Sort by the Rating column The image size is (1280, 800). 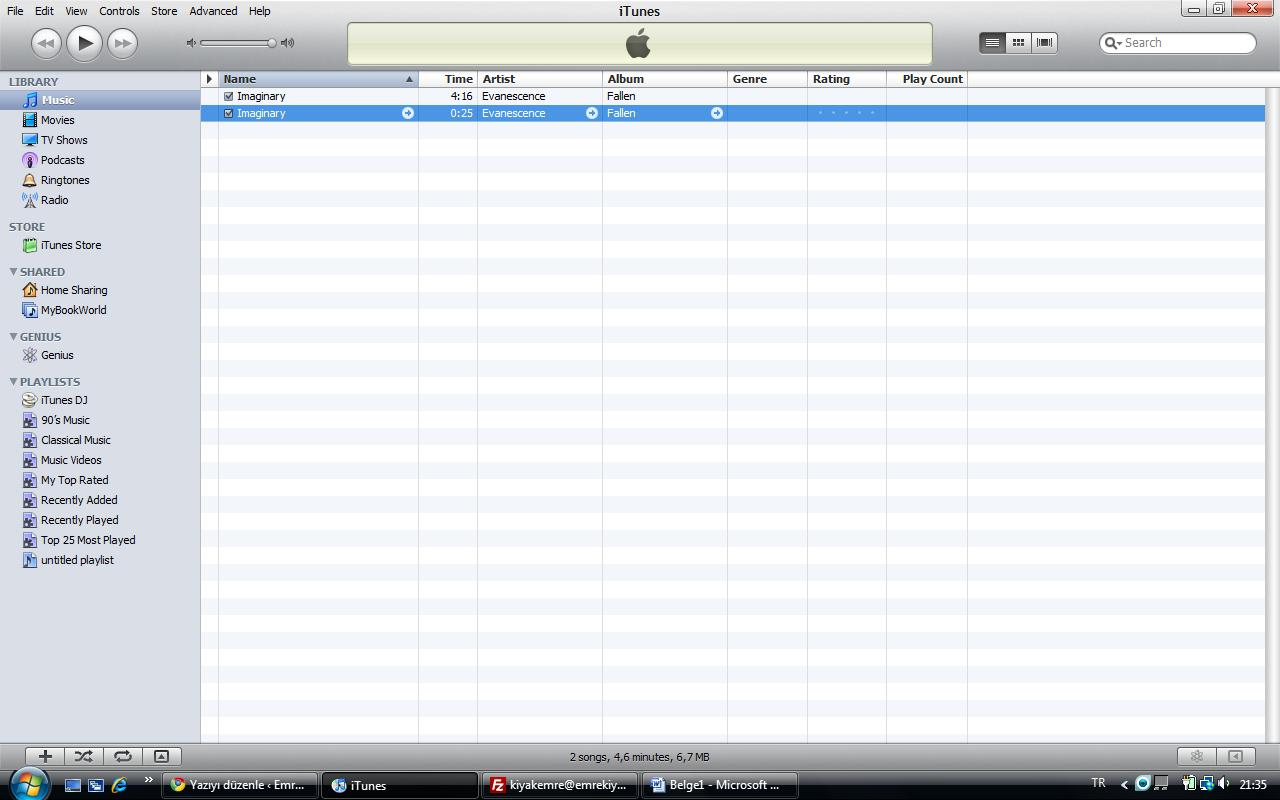847,79
